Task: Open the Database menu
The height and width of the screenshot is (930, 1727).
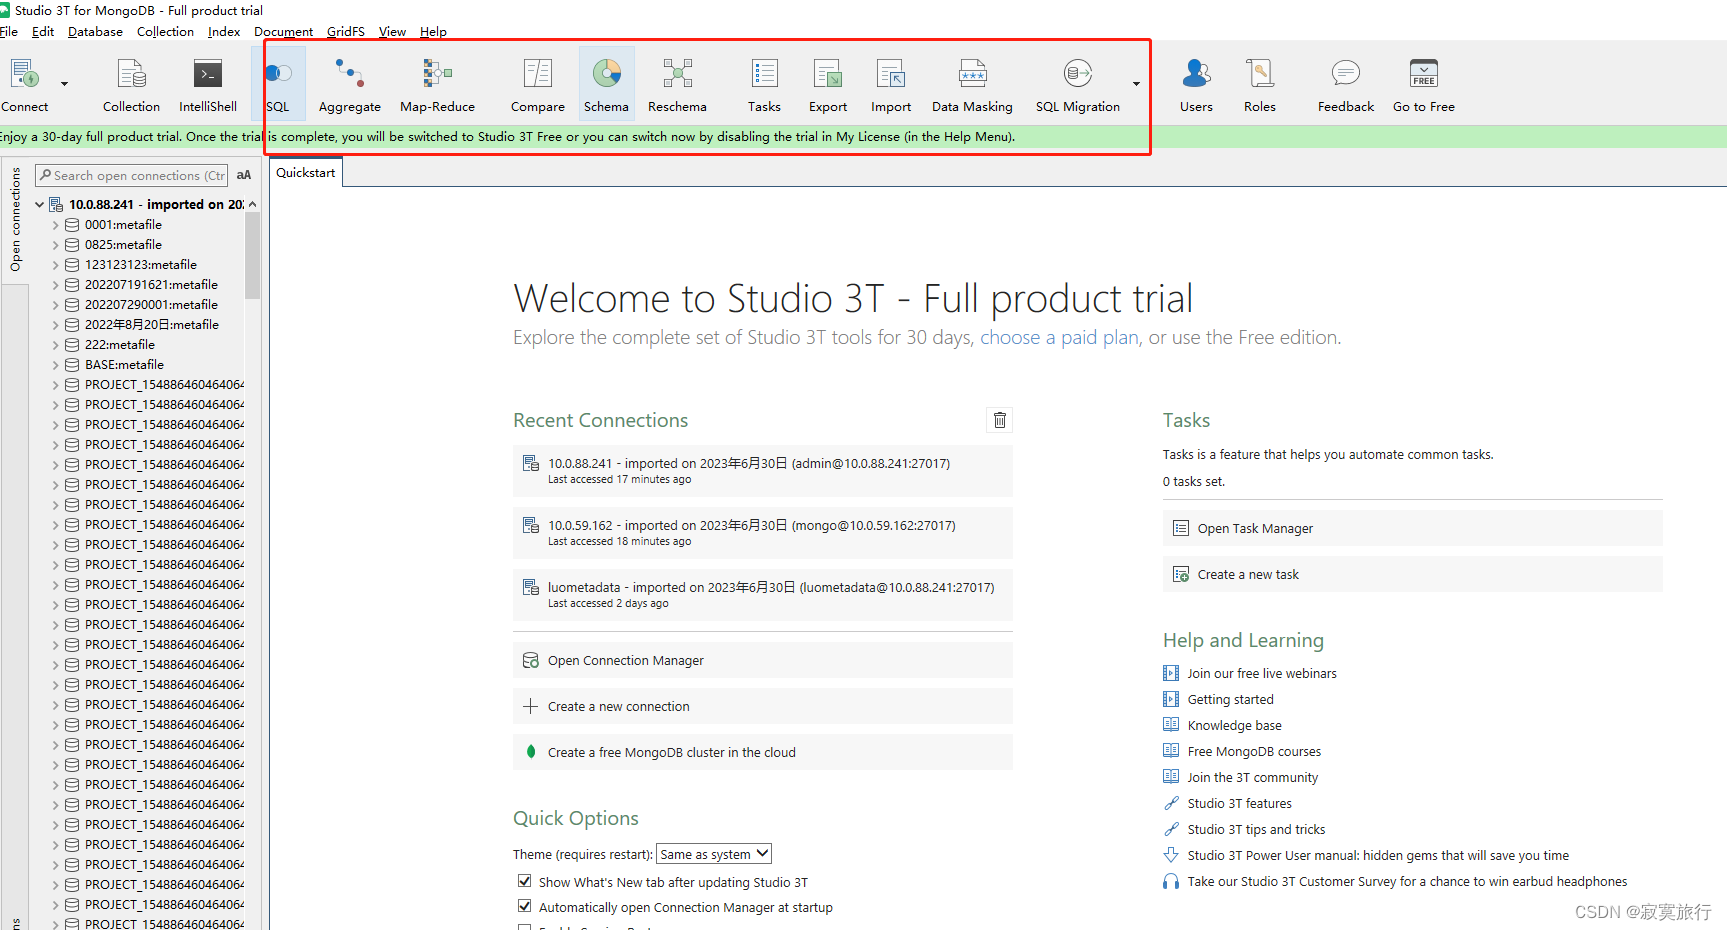Action: [x=95, y=31]
